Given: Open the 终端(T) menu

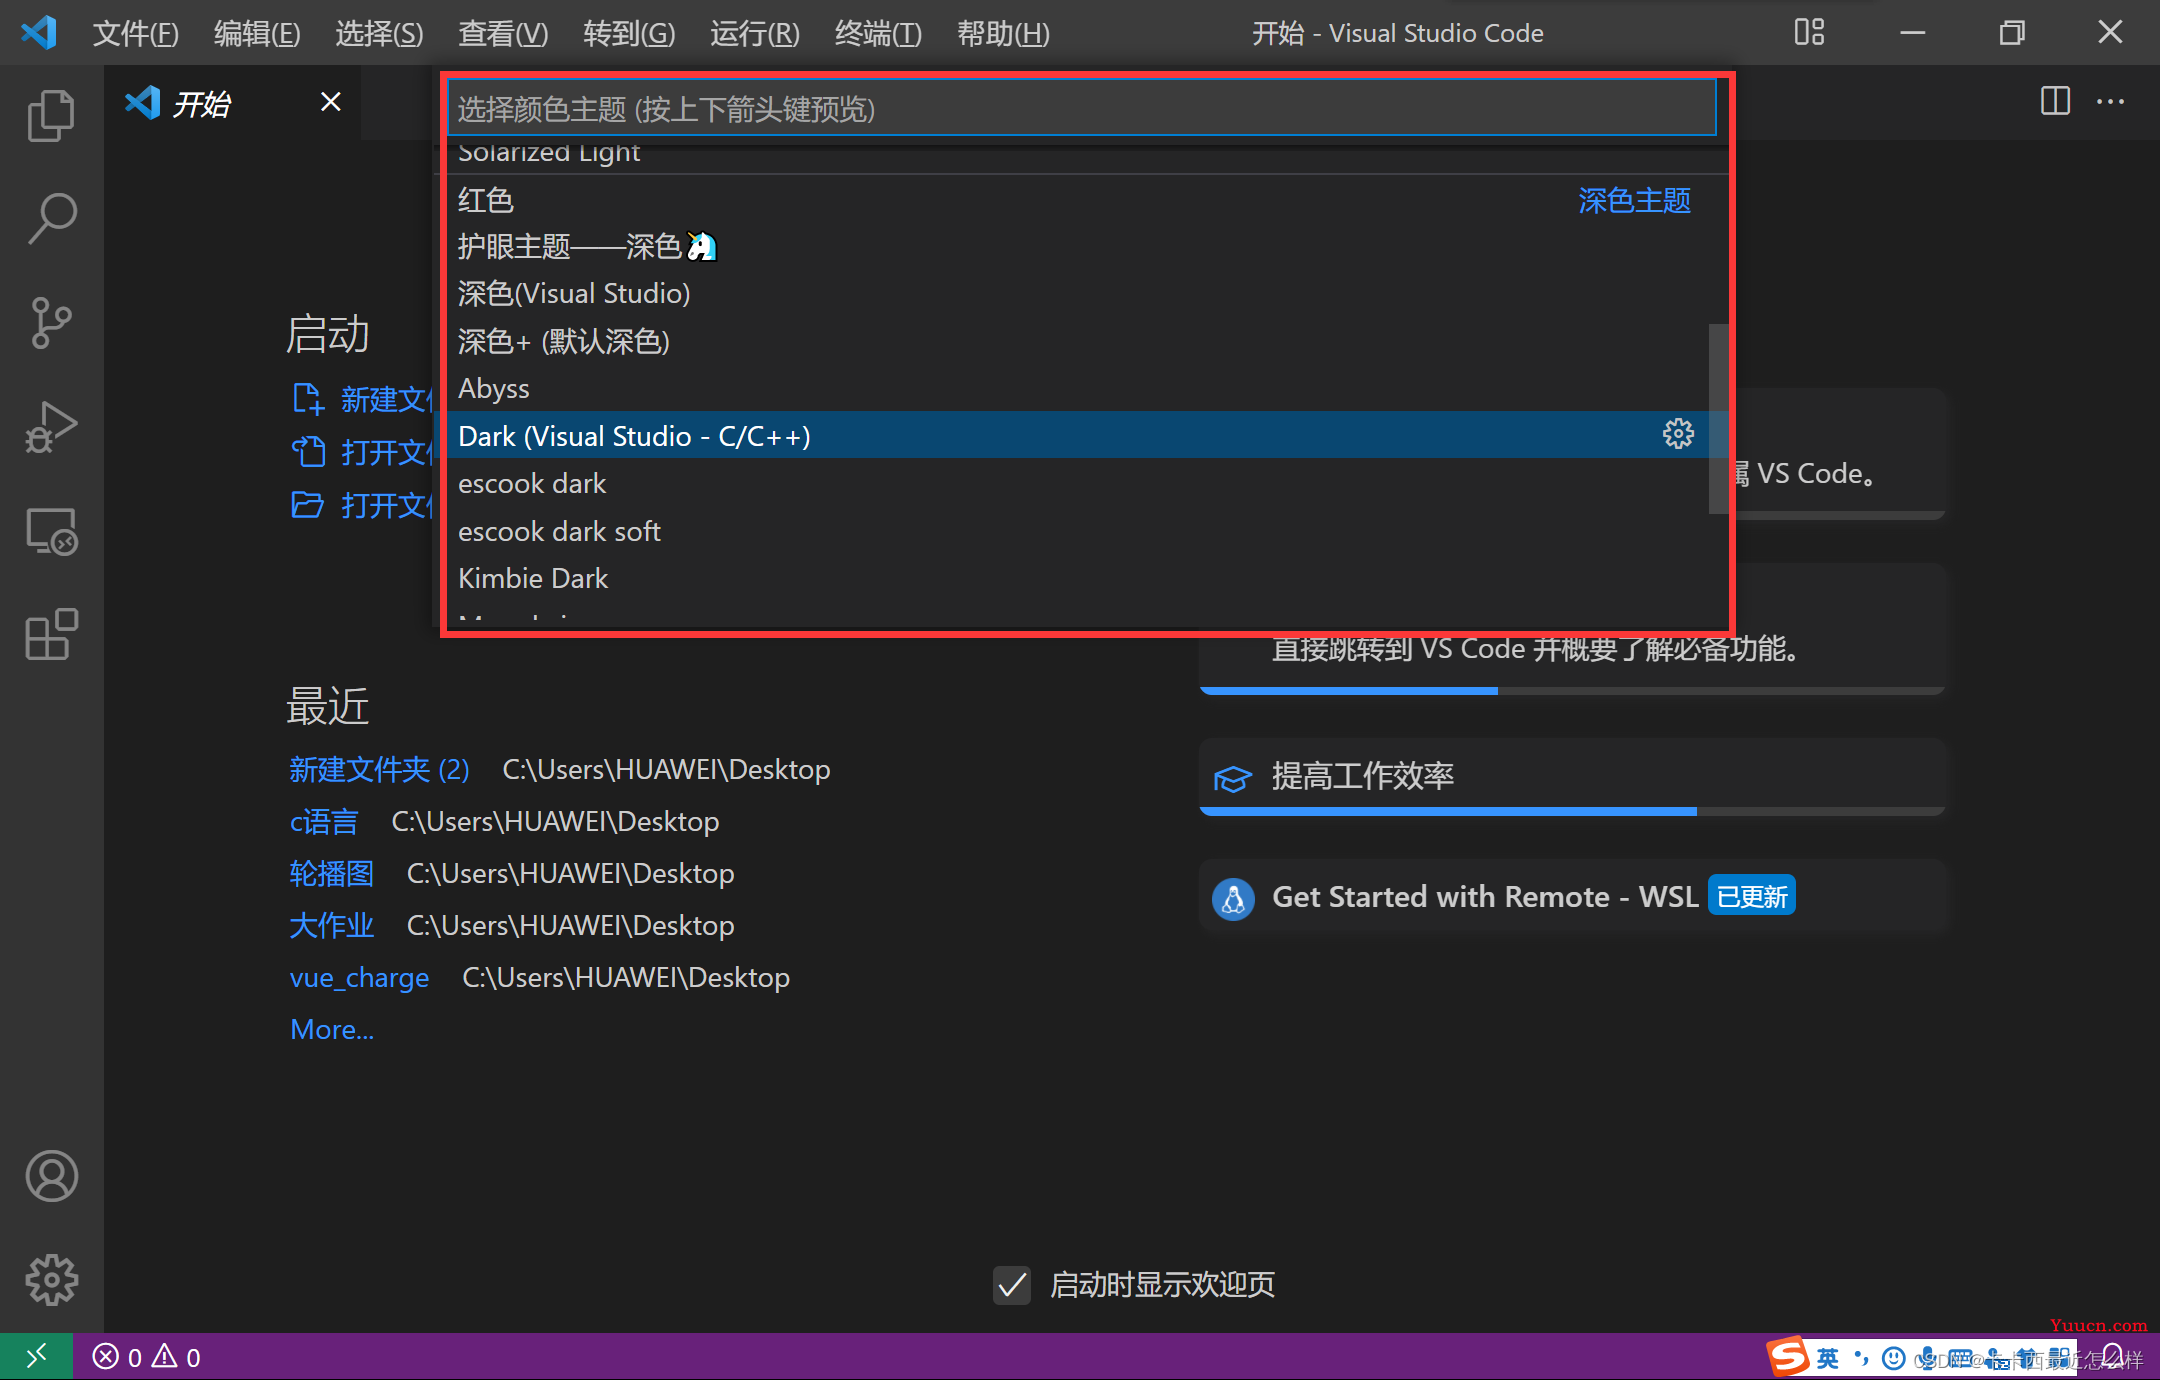Looking at the screenshot, I should 878,33.
